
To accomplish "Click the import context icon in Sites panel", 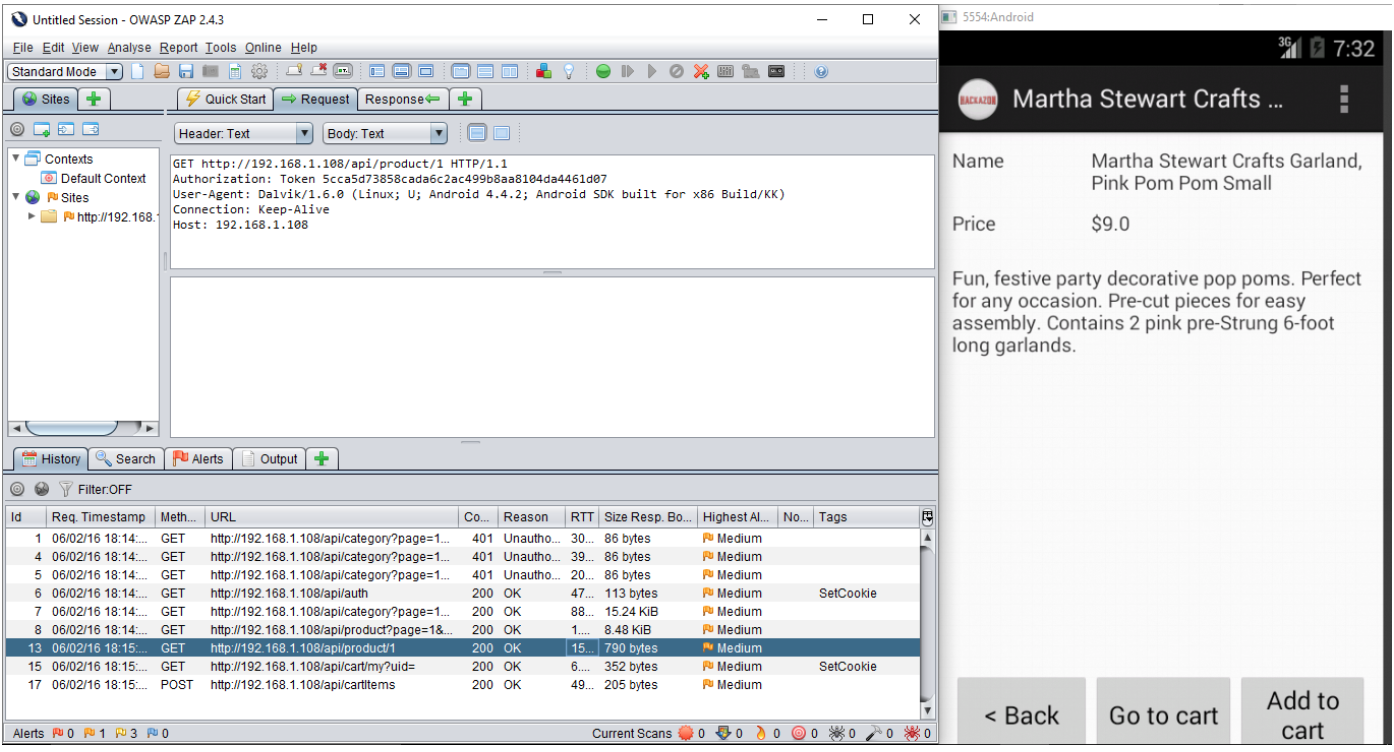I will click(x=66, y=130).
